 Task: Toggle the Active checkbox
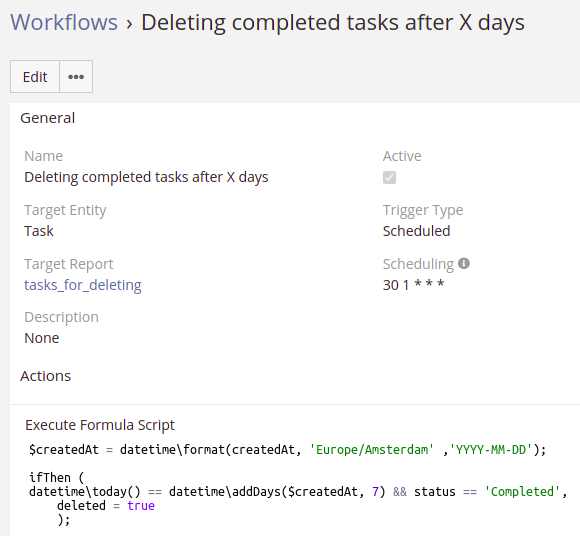[389, 178]
